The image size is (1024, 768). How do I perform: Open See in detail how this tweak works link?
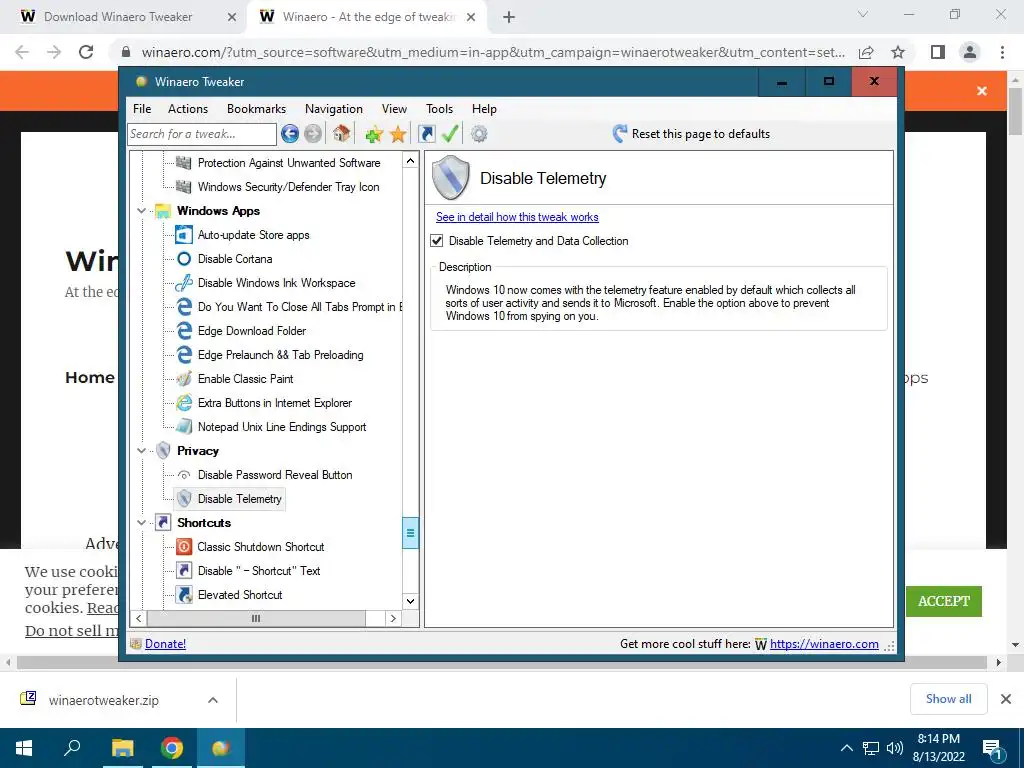517,217
